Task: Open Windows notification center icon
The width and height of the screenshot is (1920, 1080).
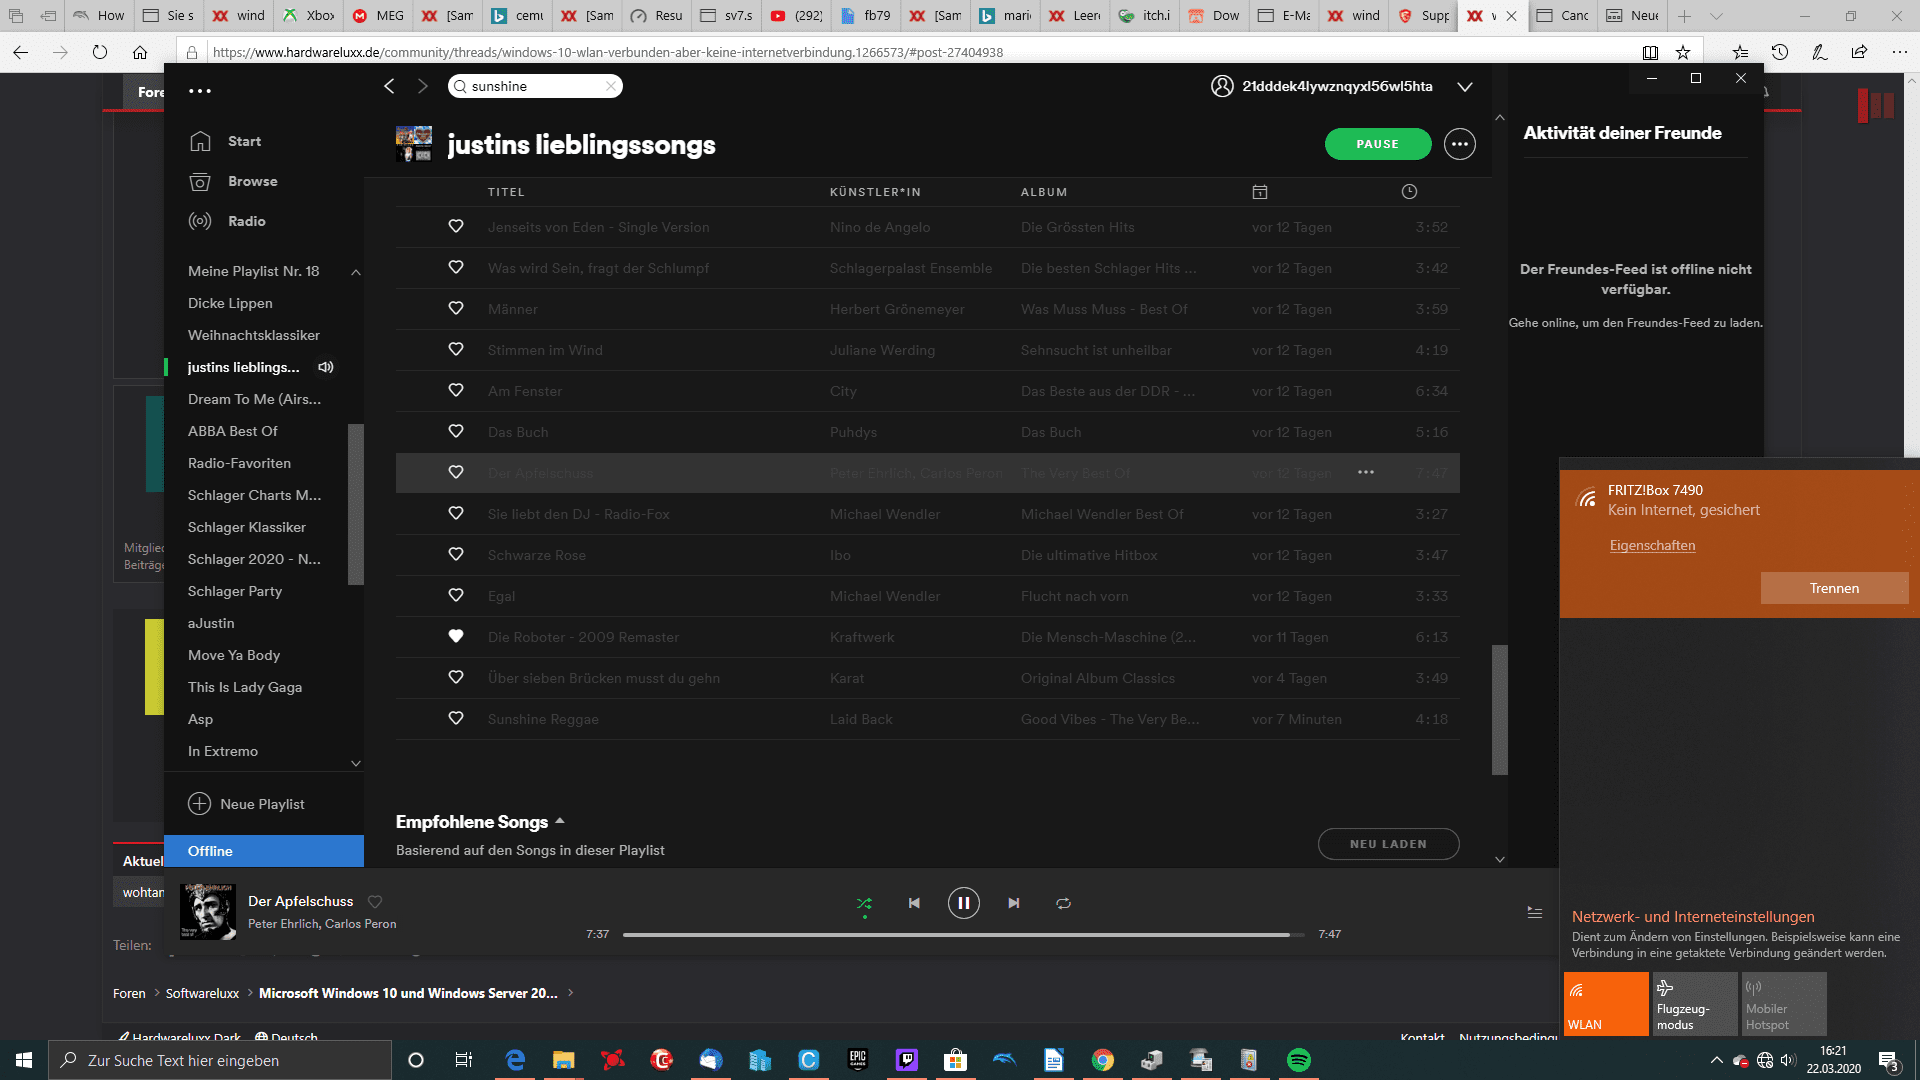Action: click(x=1888, y=1061)
